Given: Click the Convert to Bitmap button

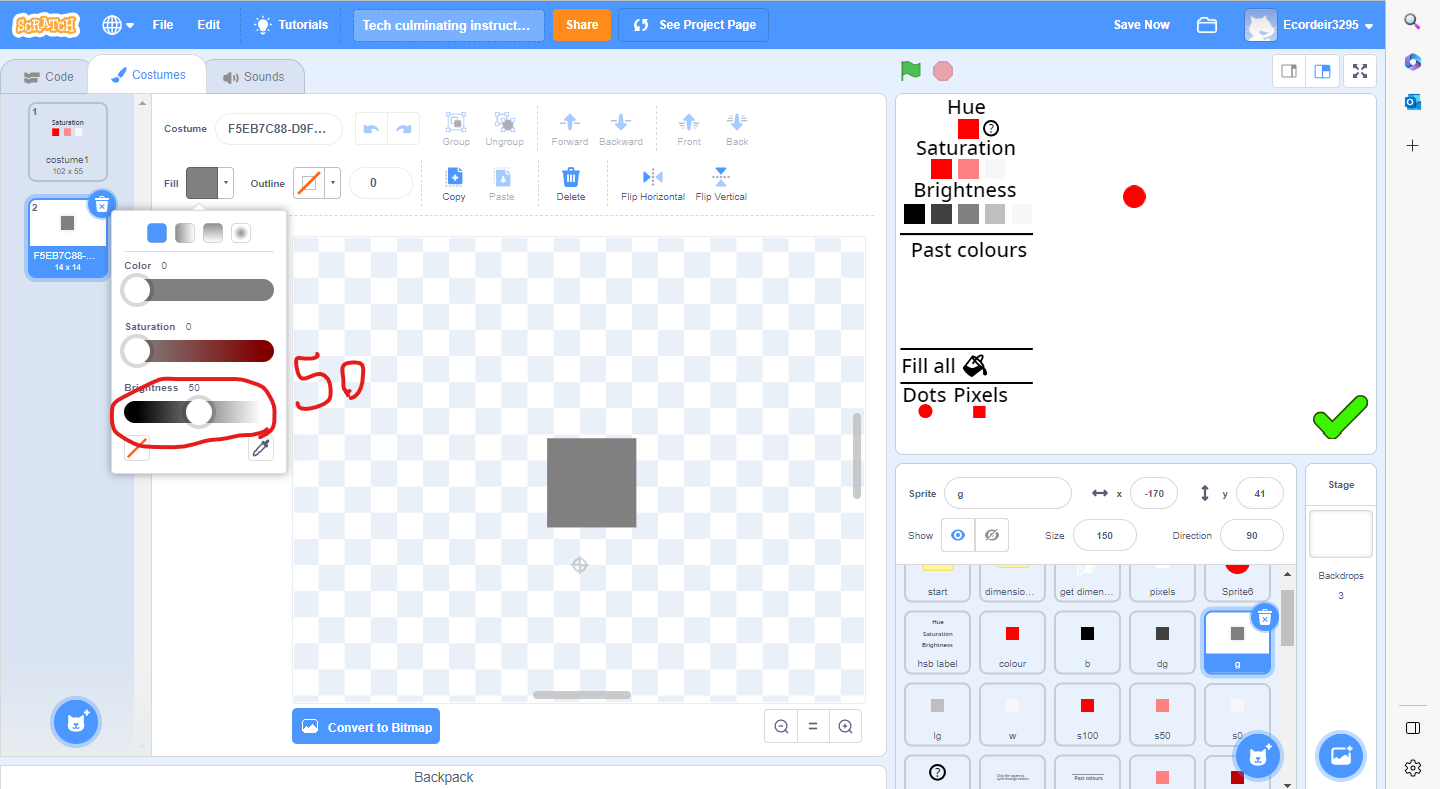Looking at the screenshot, I should 366,726.
